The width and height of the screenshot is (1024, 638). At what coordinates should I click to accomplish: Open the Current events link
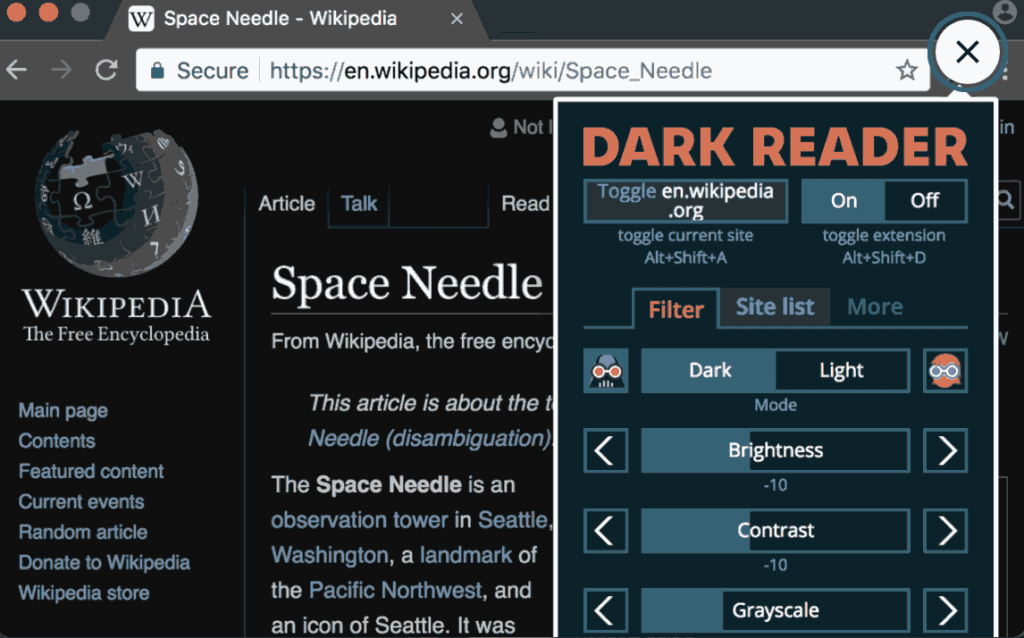pyautogui.click(x=82, y=502)
